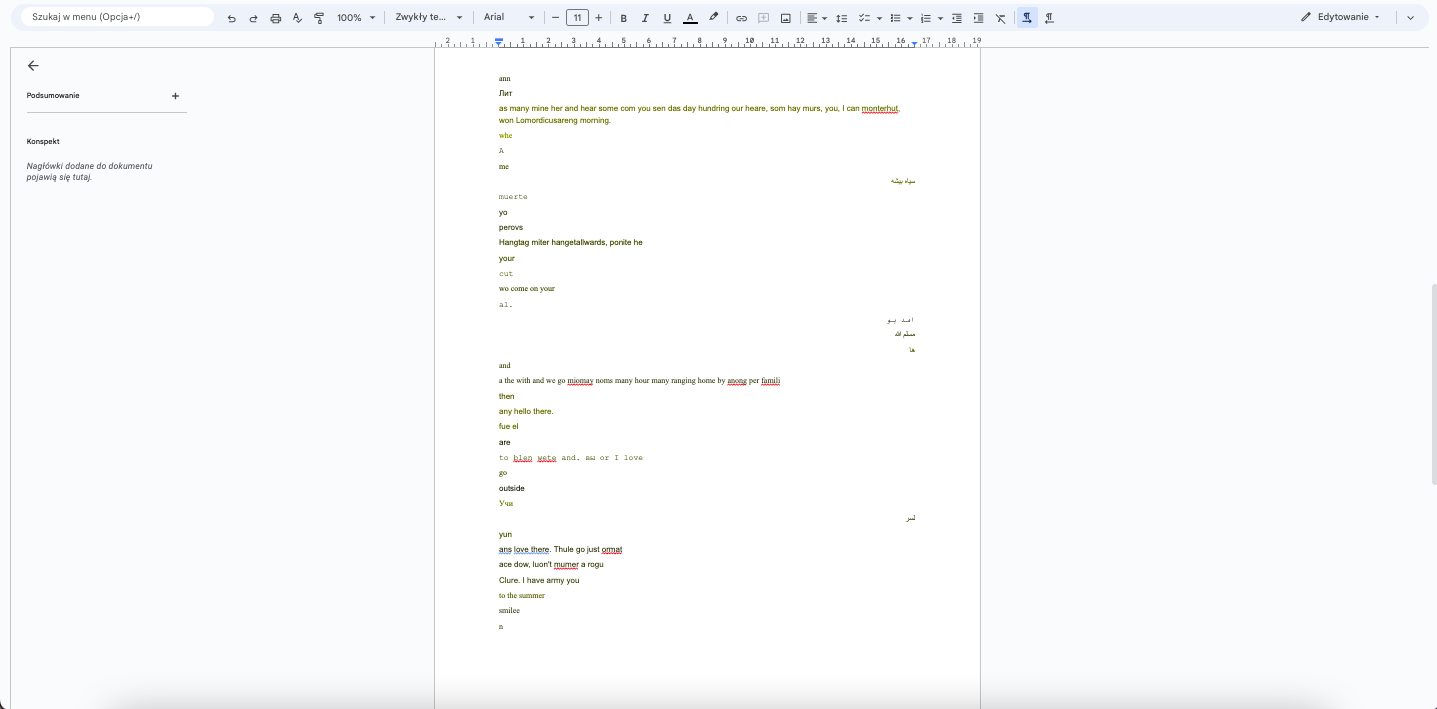Collapse the toolbar with the chevron
The image size is (1437, 709).
click(x=1410, y=18)
